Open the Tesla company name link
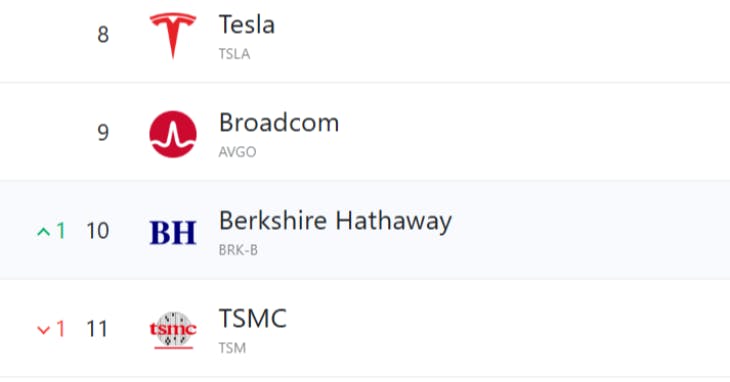Screen dimensions: 730x382 coord(247,25)
